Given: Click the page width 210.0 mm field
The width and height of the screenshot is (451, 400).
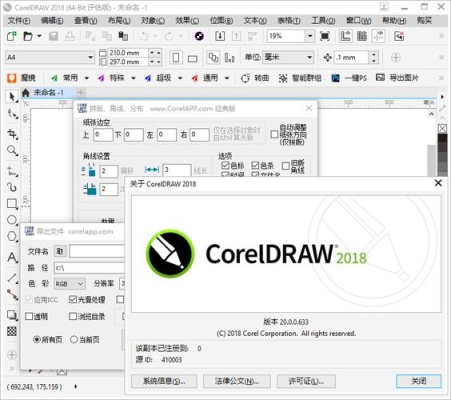Looking at the screenshot, I should pyautogui.click(x=127, y=53).
